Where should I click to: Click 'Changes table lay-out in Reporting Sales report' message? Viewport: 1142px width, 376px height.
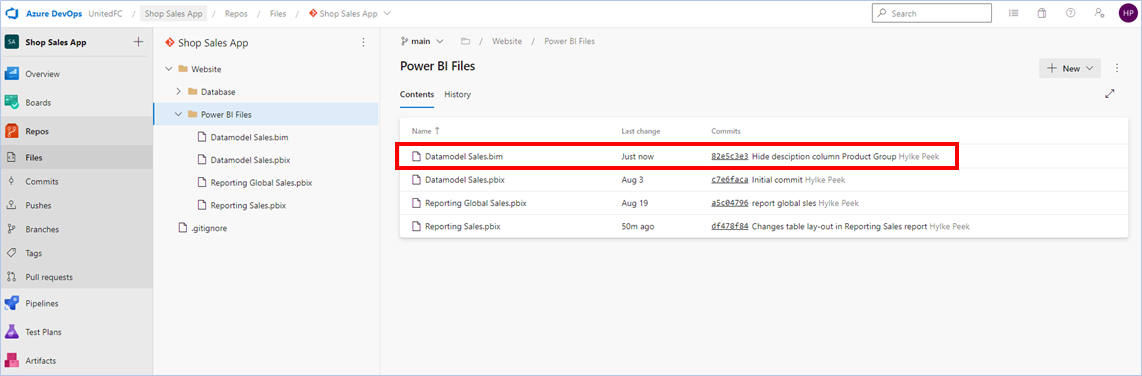point(839,227)
